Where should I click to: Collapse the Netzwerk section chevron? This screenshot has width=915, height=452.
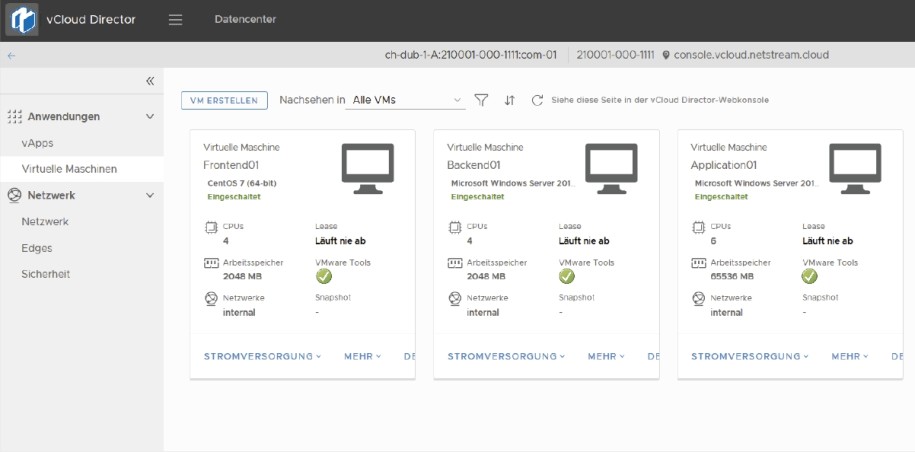tap(150, 195)
